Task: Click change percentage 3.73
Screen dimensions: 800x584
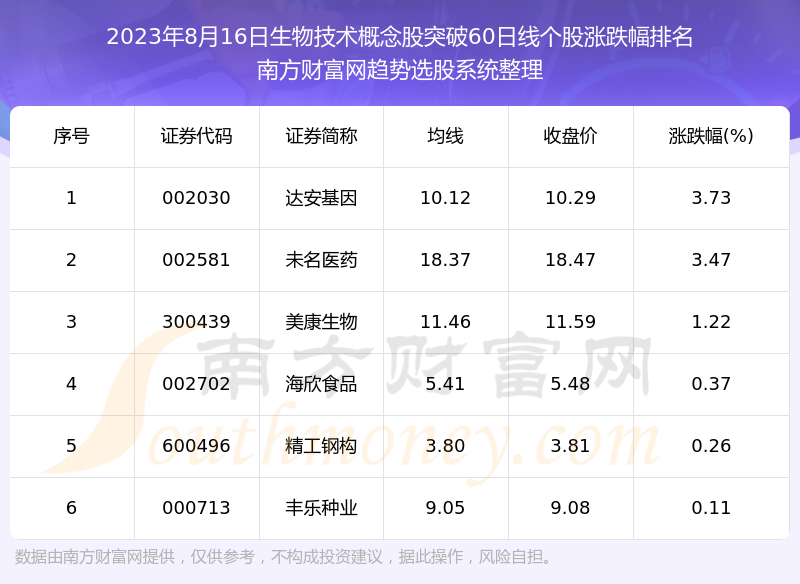Action: (711, 198)
